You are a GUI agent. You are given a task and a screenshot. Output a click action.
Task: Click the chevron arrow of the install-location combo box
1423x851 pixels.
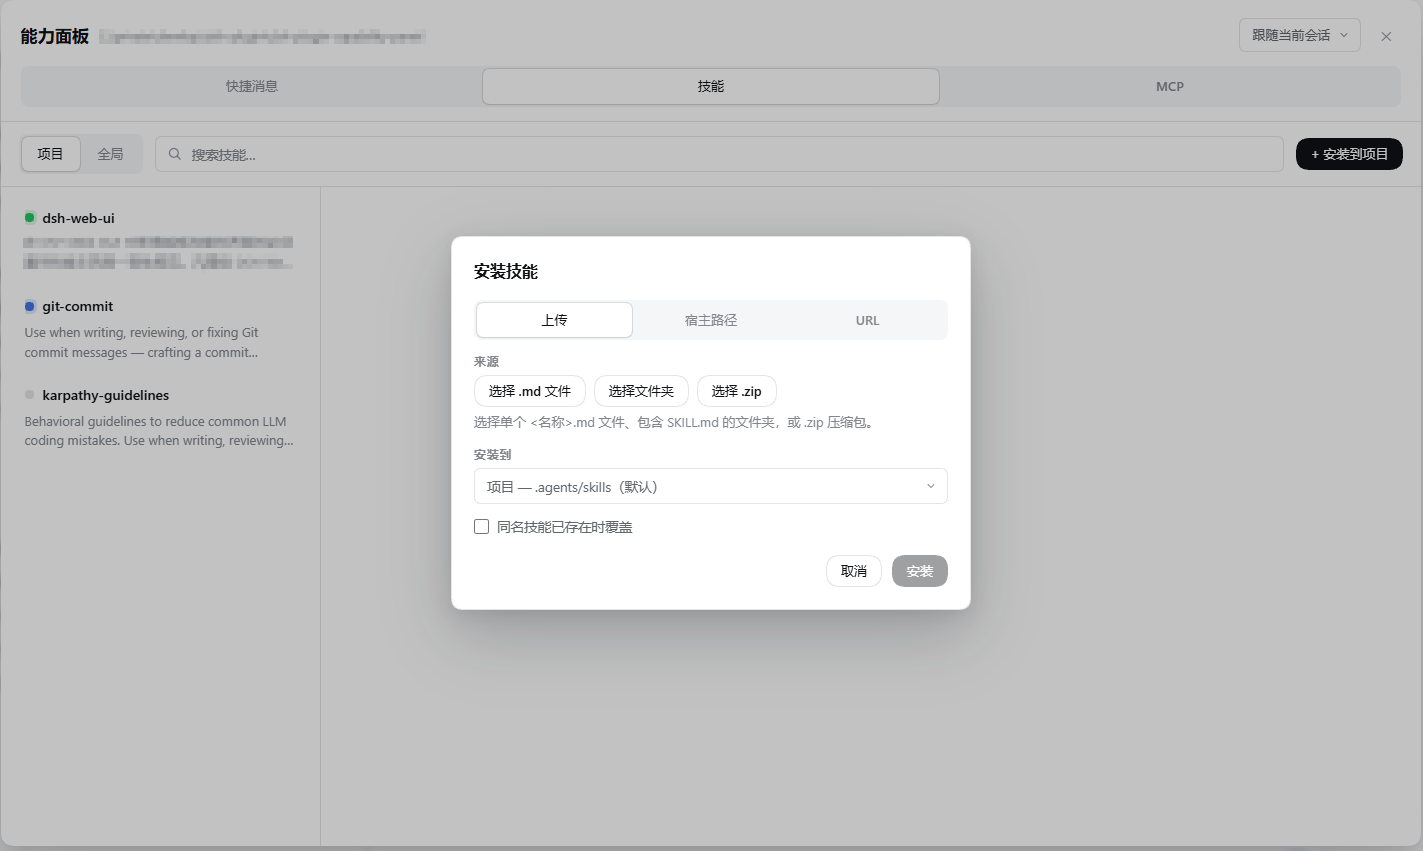pyautogui.click(x=930, y=486)
